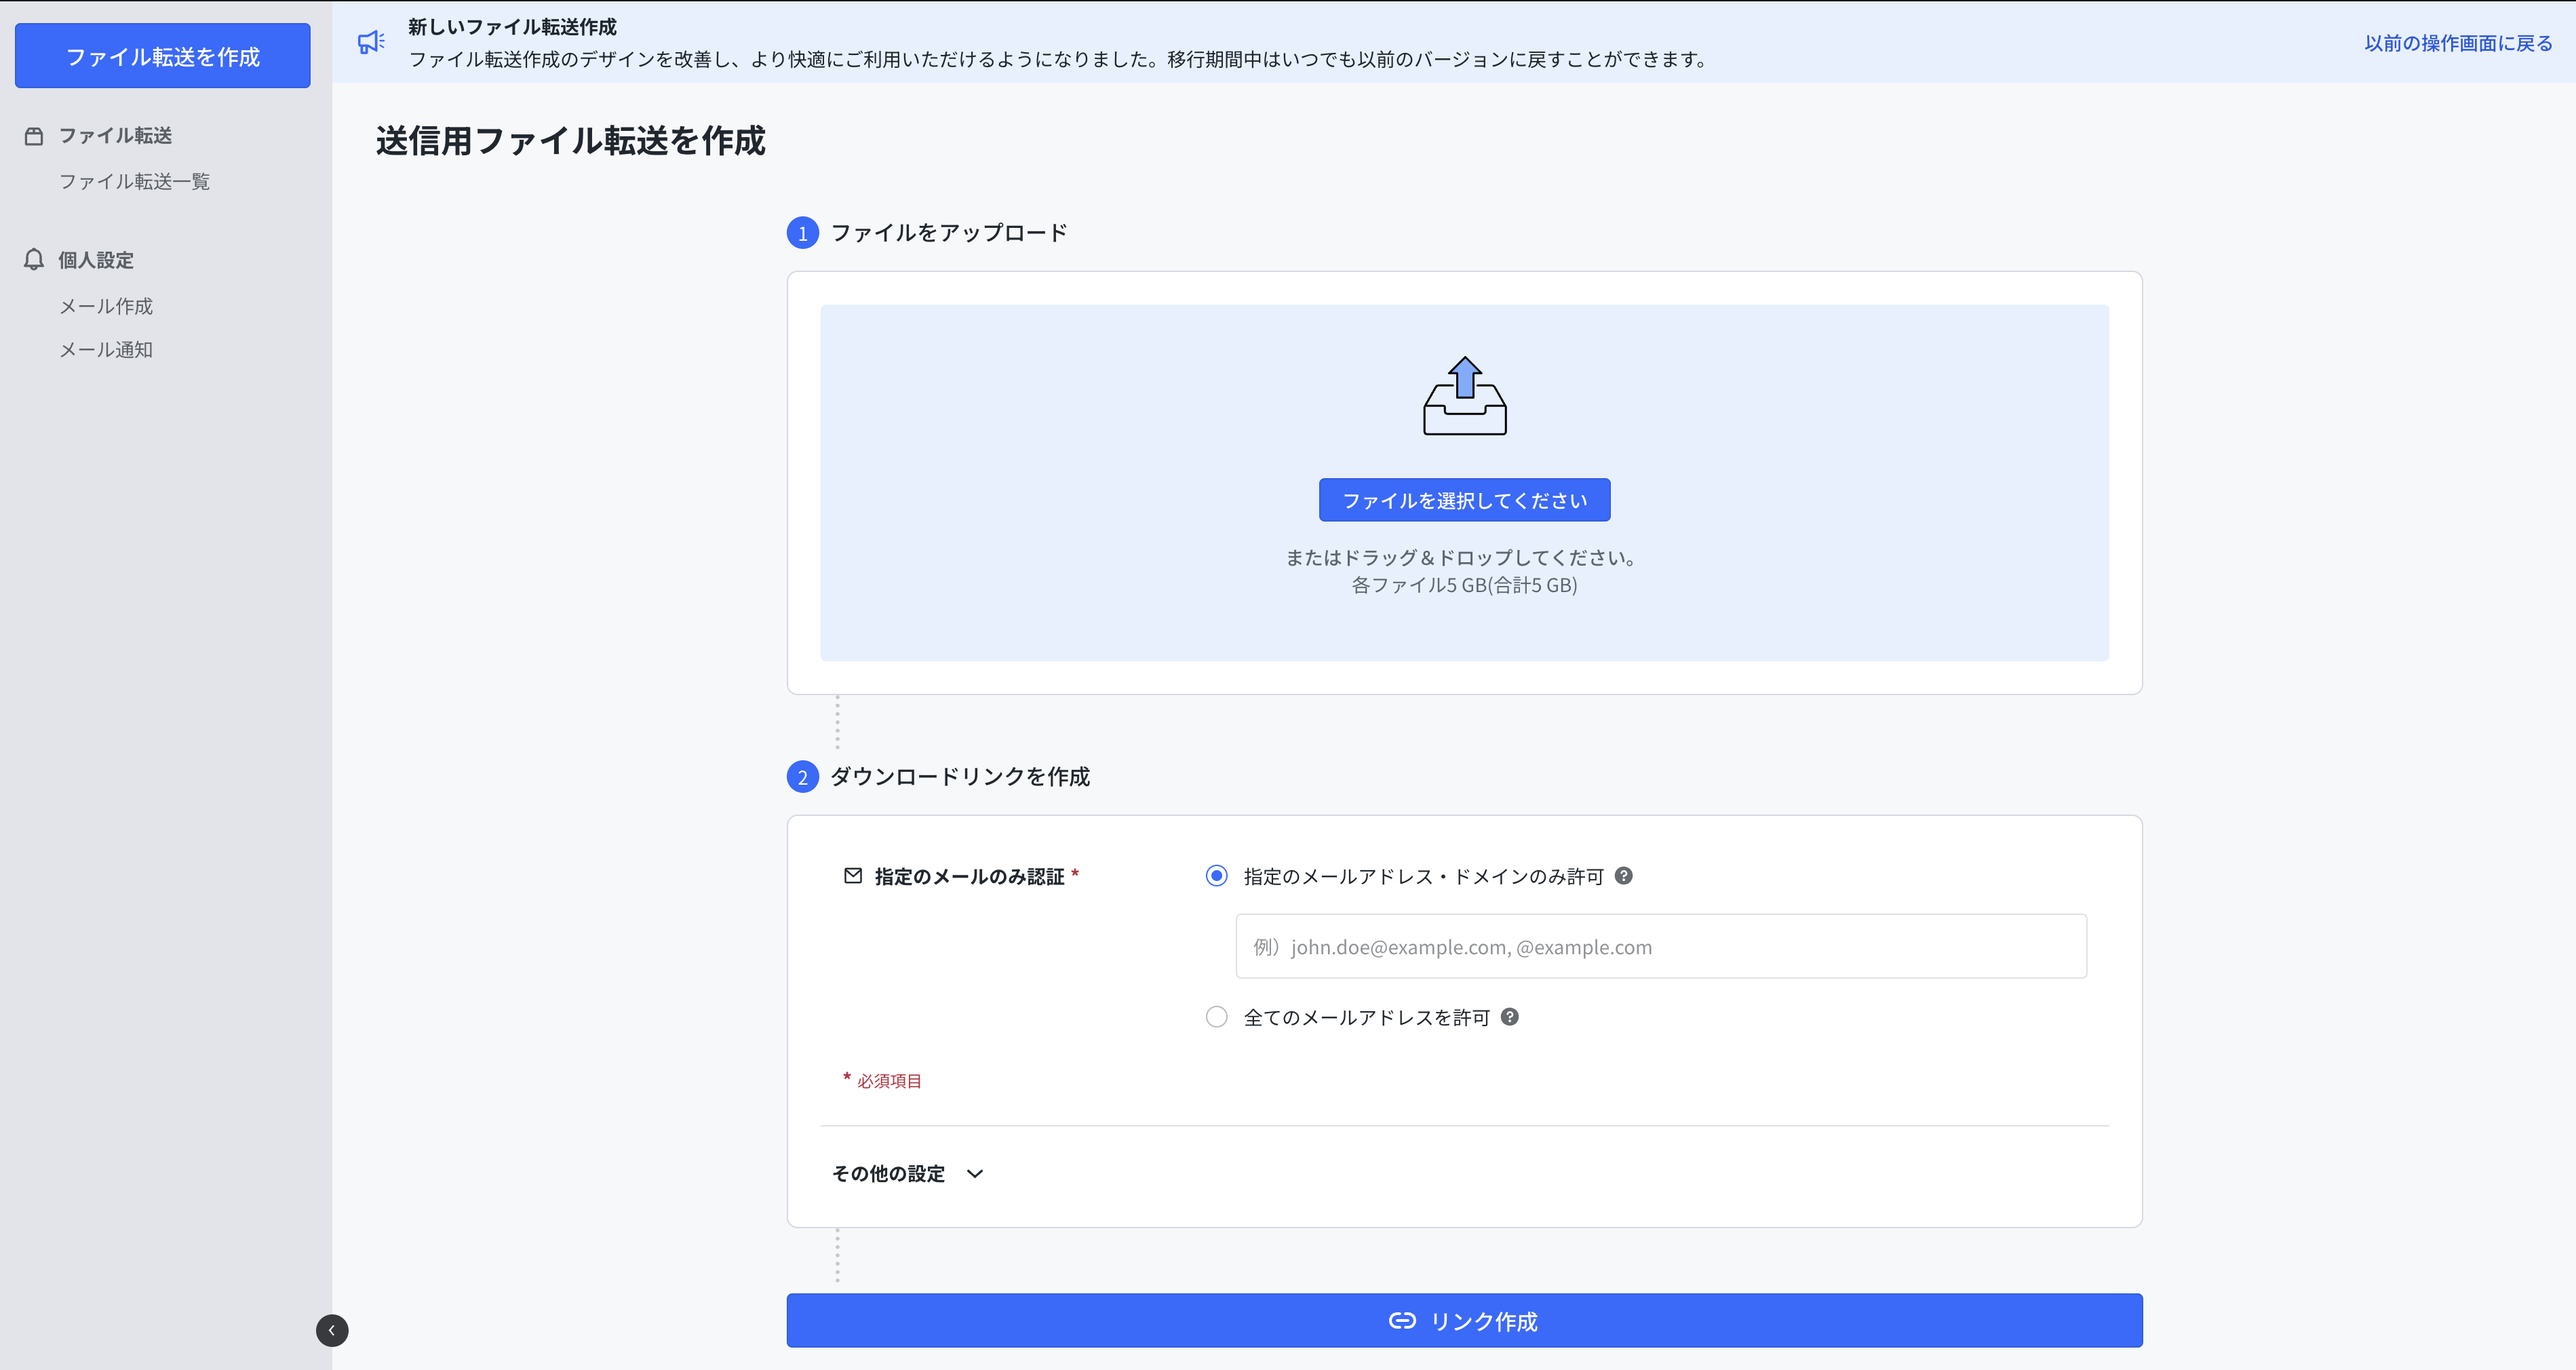The height and width of the screenshot is (1370, 2576).
Task: Click 必須項目 required note
Action: coord(889,1081)
